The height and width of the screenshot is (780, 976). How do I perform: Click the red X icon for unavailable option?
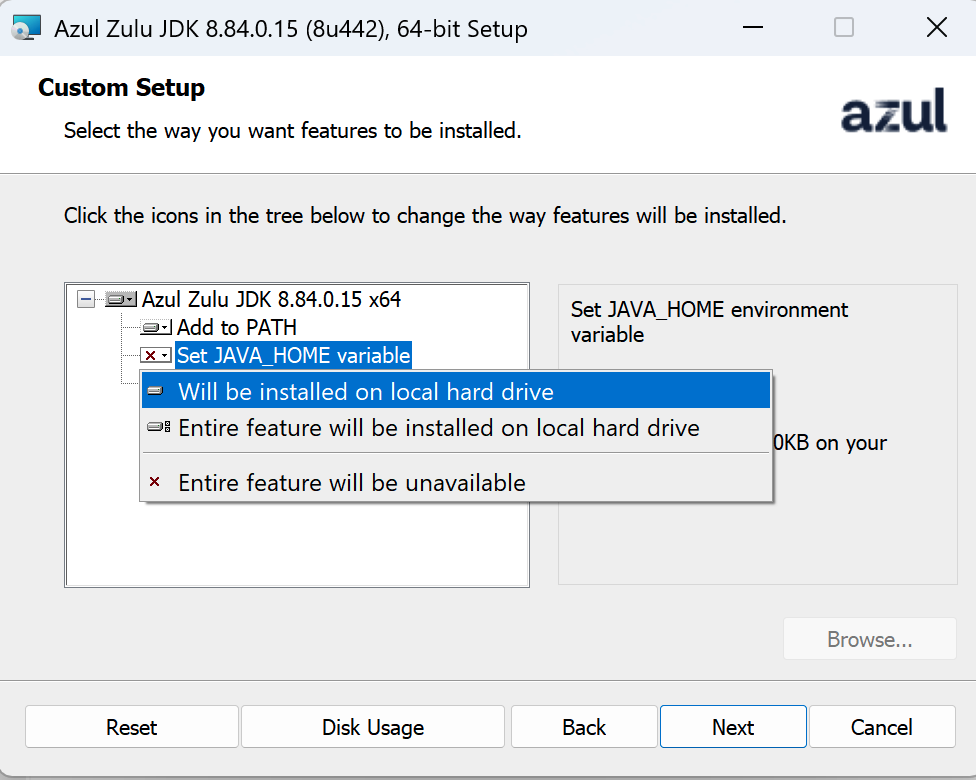tap(154, 483)
